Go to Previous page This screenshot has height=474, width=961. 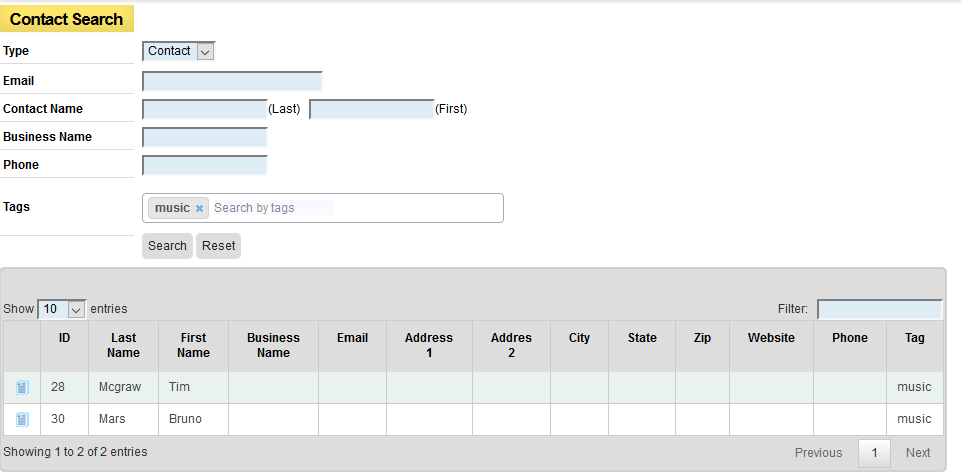pos(818,453)
